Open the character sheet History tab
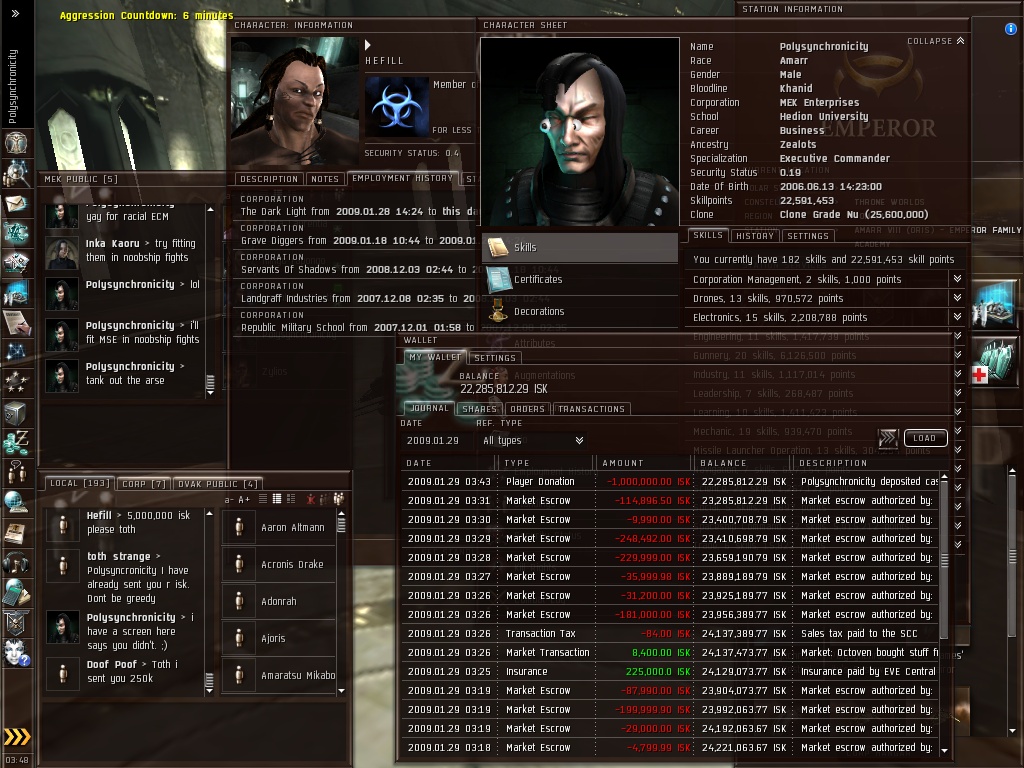1024x768 pixels. coord(754,236)
